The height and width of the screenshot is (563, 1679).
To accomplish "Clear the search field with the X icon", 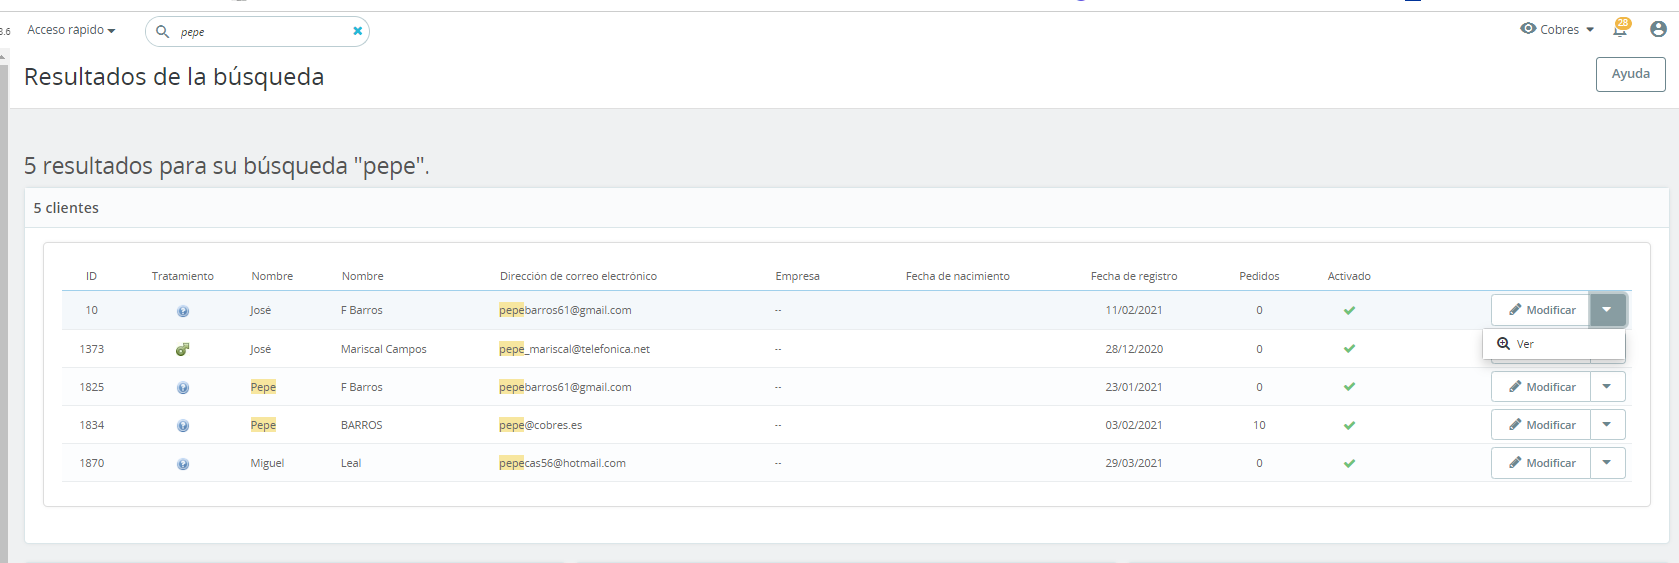I will [357, 31].
